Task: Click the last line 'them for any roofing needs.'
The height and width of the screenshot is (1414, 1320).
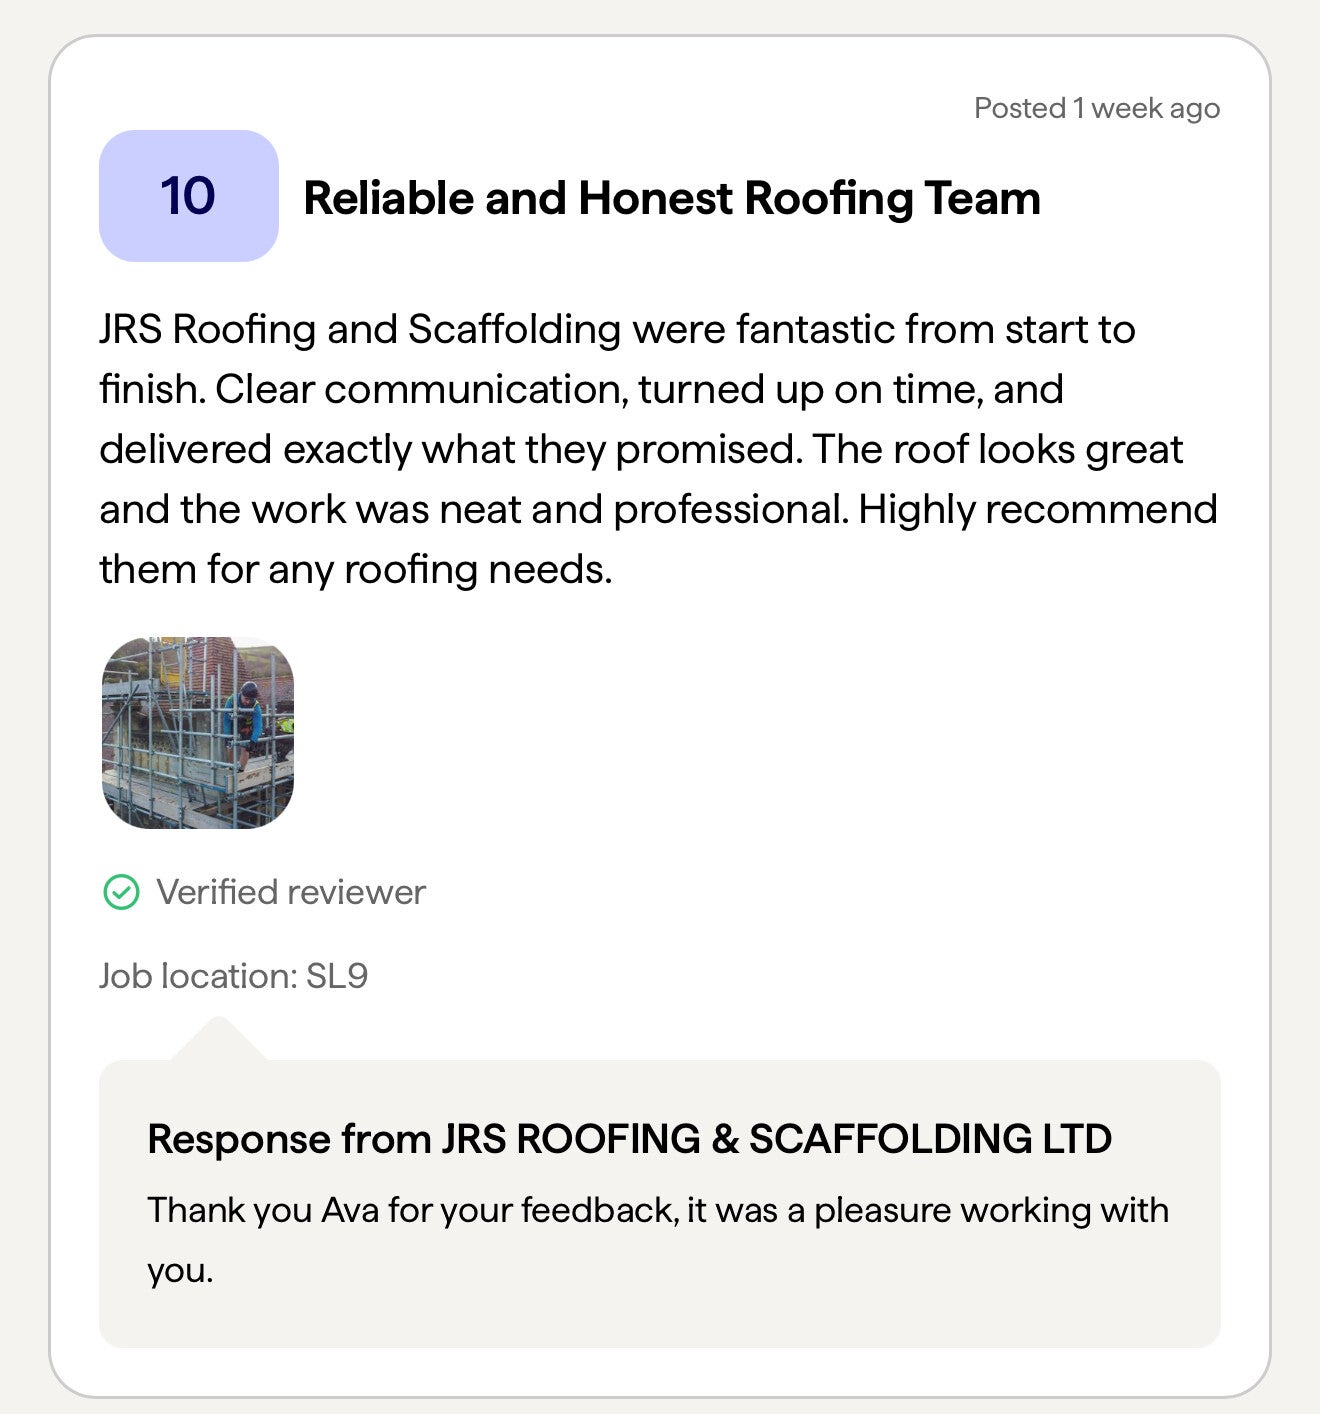Action: coord(355,569)
